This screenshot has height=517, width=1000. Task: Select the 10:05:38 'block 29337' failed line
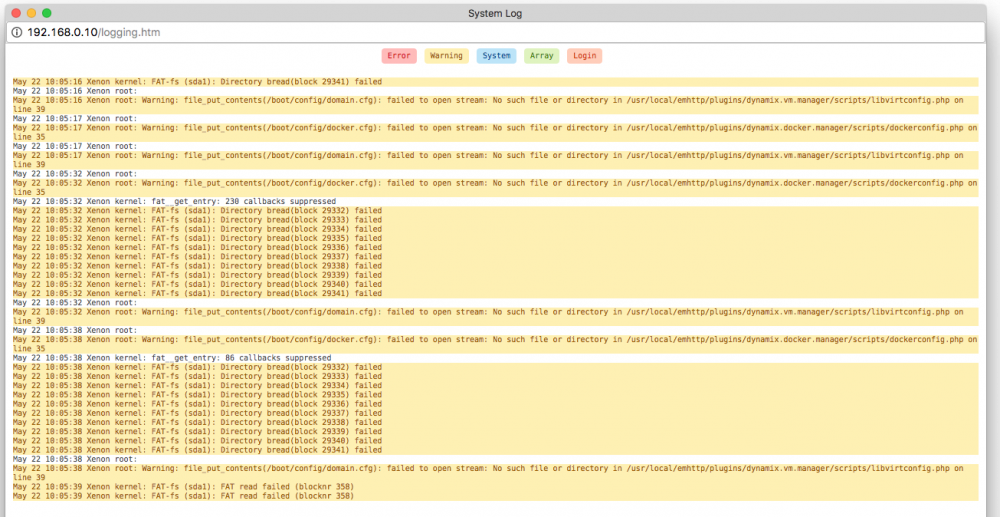(495, 413)
